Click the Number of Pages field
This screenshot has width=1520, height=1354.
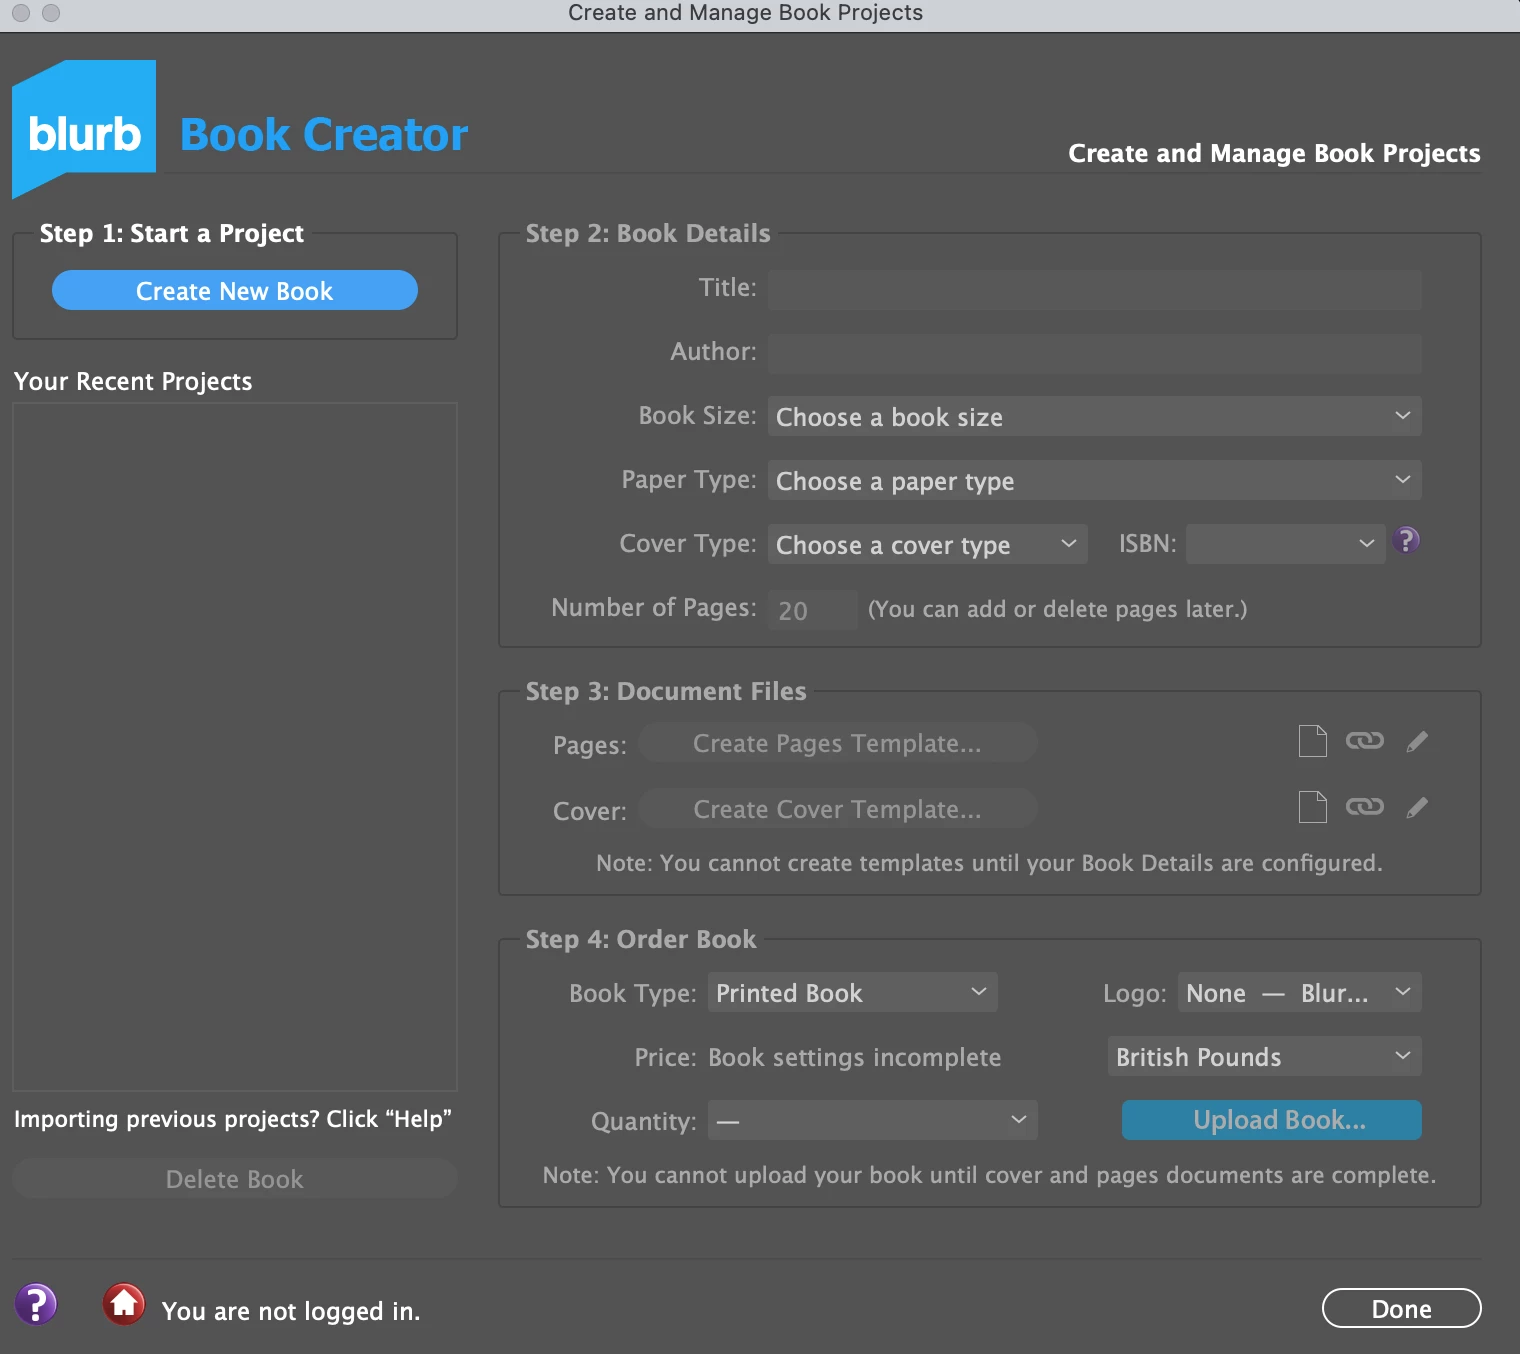click(812, 609)
